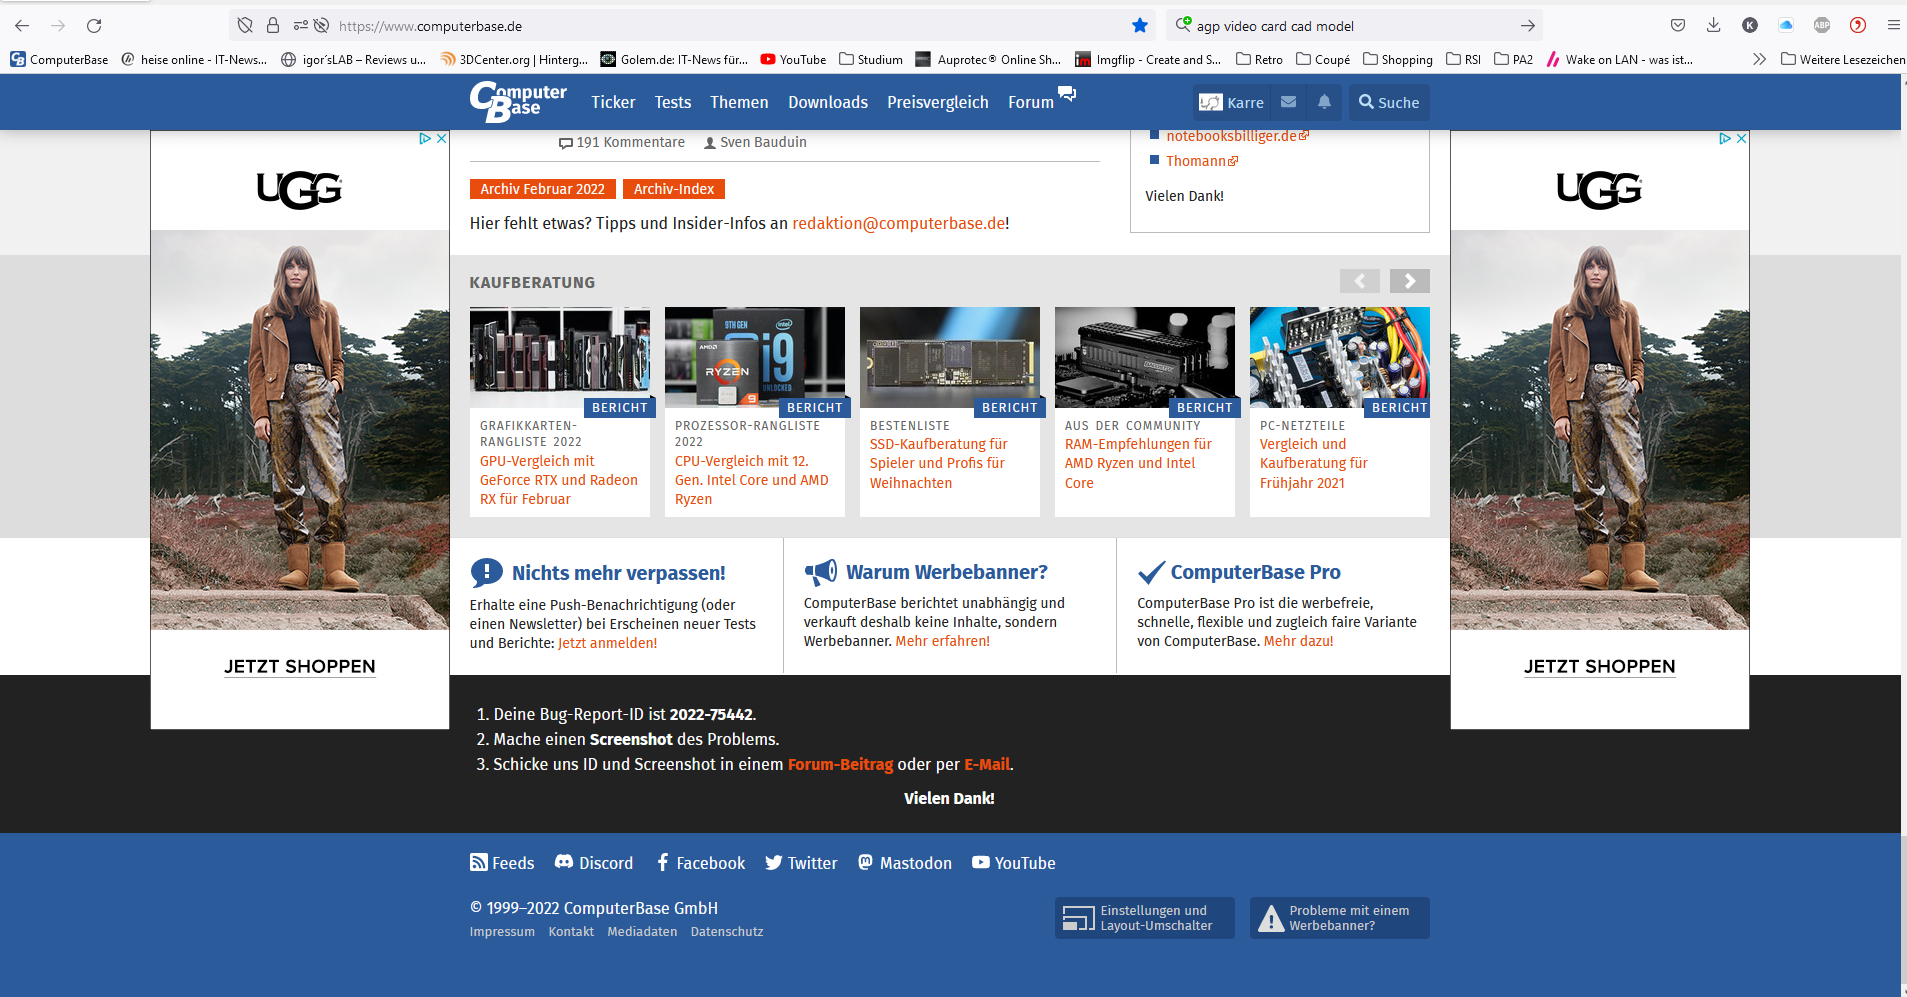
Task: Click the padlock site security icon
Action: click(x=273, y=26)
